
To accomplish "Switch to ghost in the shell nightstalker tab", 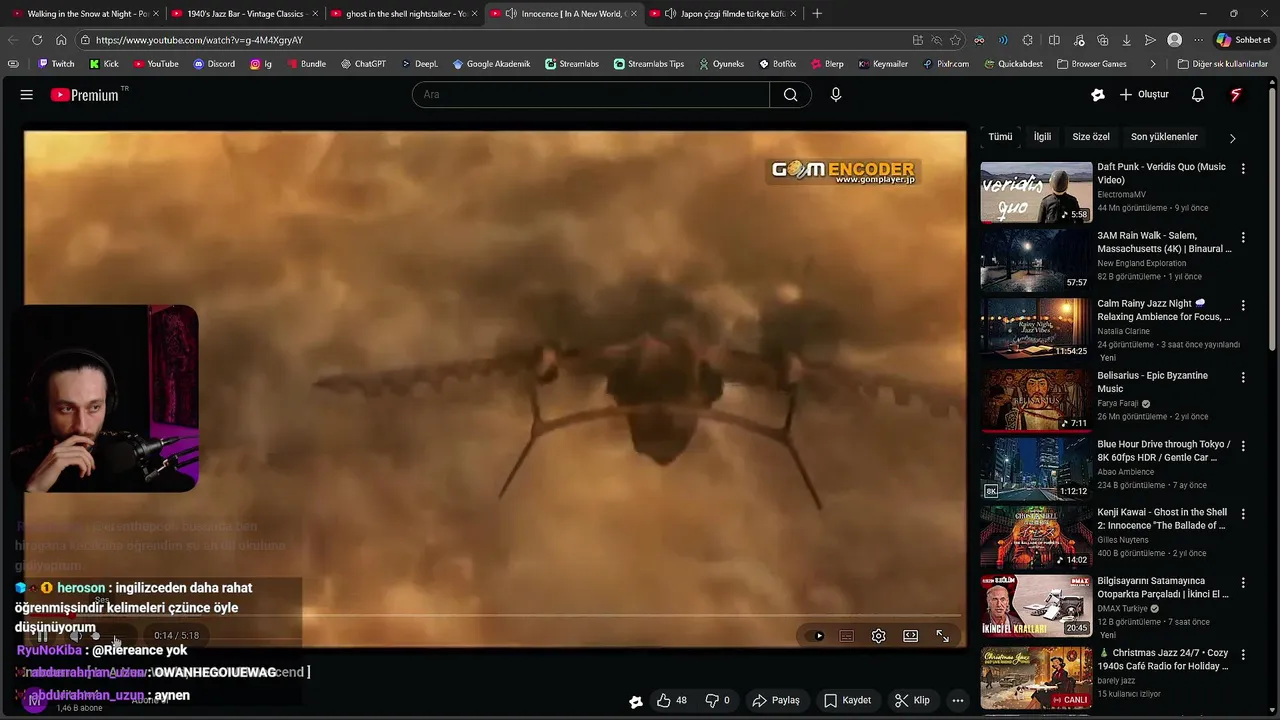I will point(404,14).
